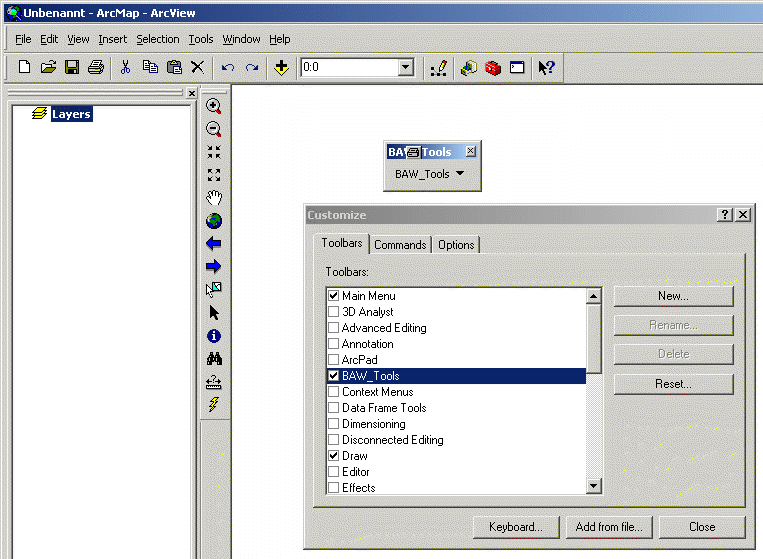The width and height of the screenshot is (763, 559).
Task: Select the Zoom Out magnifier tool
Action: click(x=214, y=129)
